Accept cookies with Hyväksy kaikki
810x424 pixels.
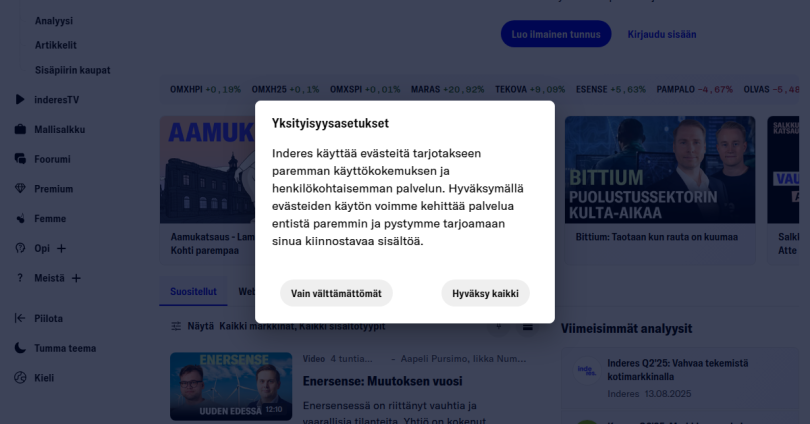coord(485,293)
